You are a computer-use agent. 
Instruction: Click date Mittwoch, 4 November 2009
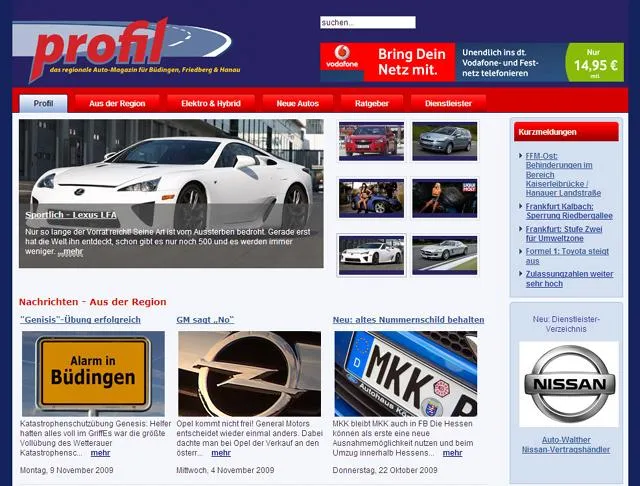click(225, 470)
